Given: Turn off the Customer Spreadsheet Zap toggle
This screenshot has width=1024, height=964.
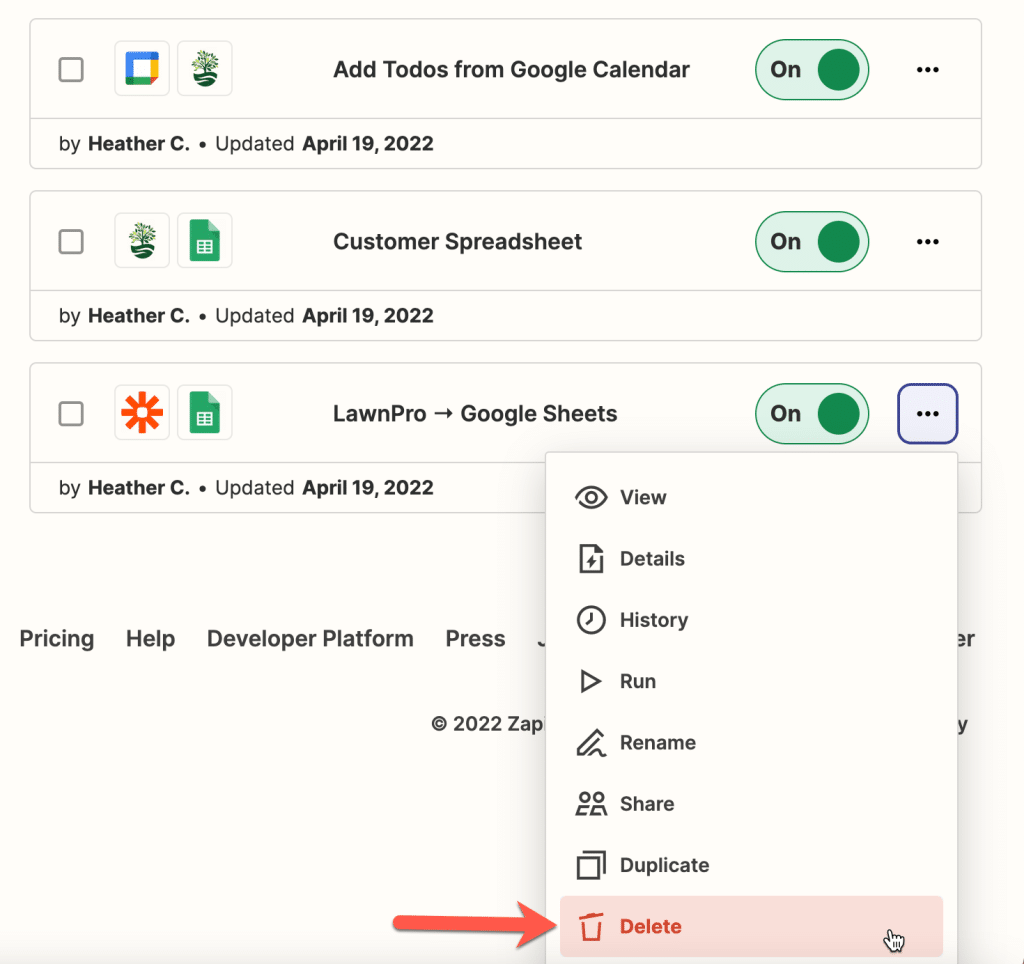Looking at the screenshot, I should tap(812, 242).
